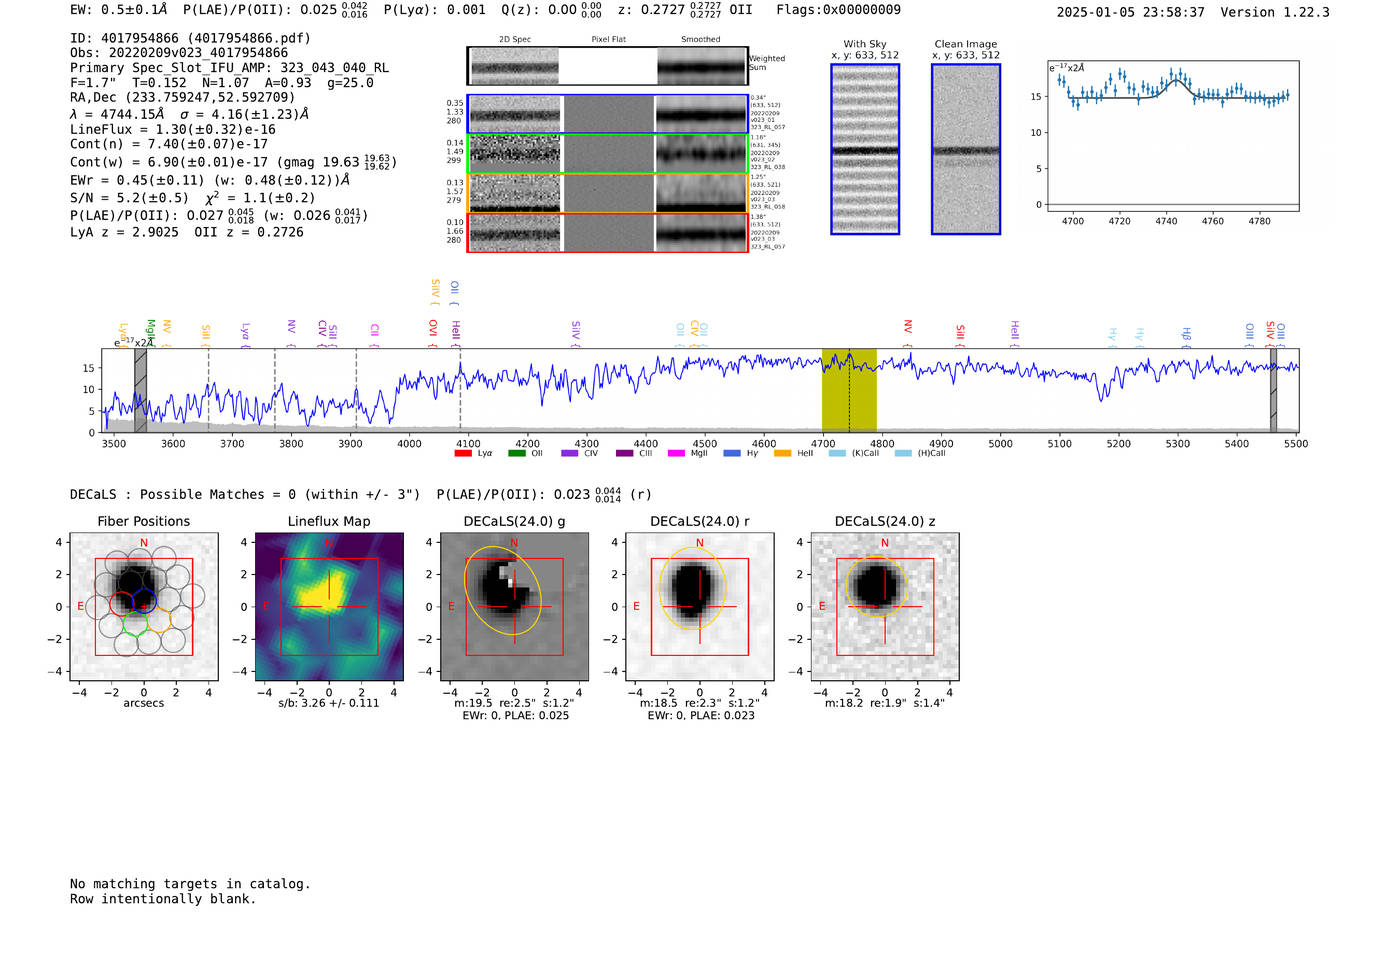This screenshot has height=953, width=1400.
Task: Select the orange-framed fiber 2D spectrum row
Action: click(607, 193)
